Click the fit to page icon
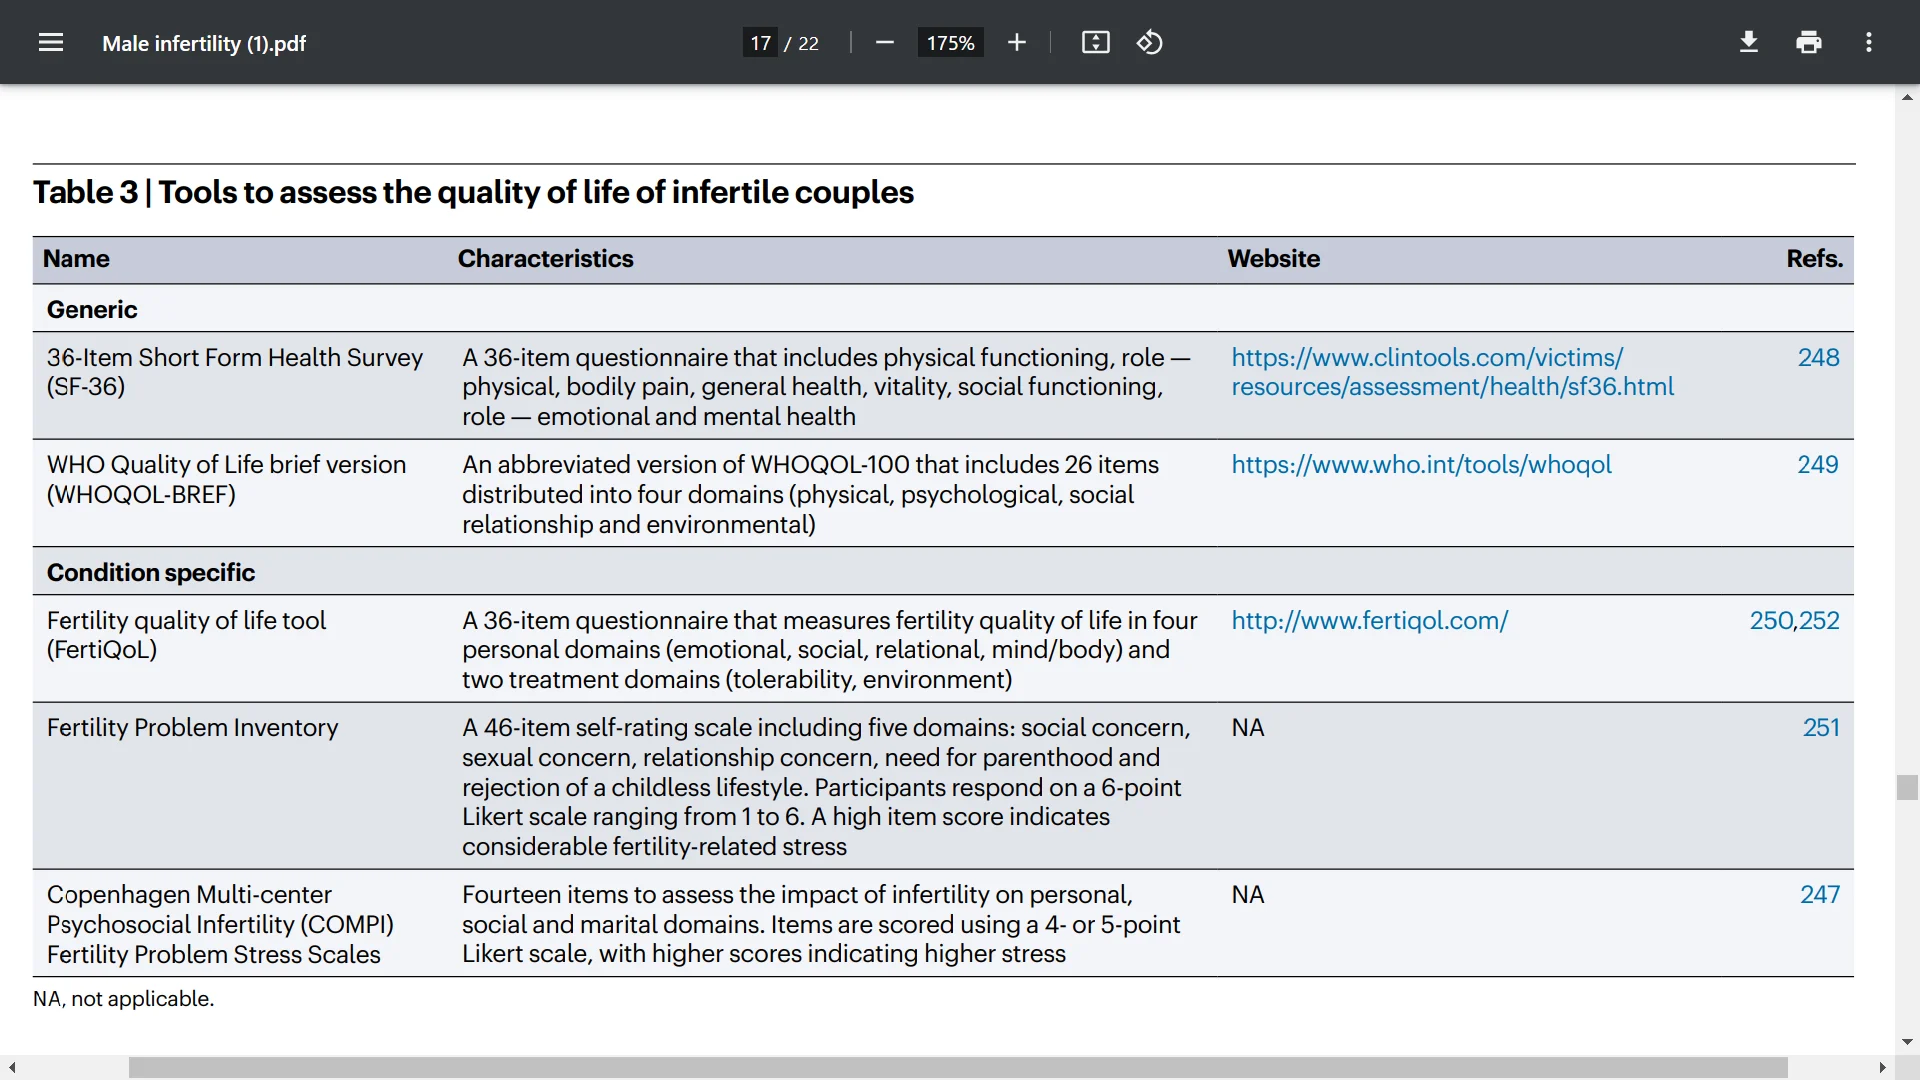The height and width of the screenshot is (1080, 1920). point(1095,43)
